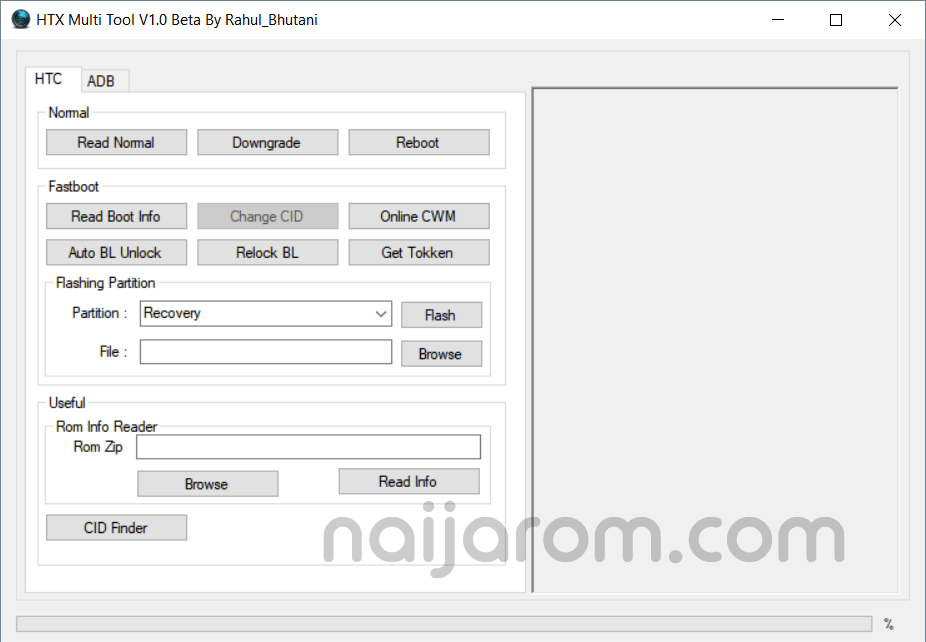Close the HTX Multi Tool window

[x=894, y=19]
